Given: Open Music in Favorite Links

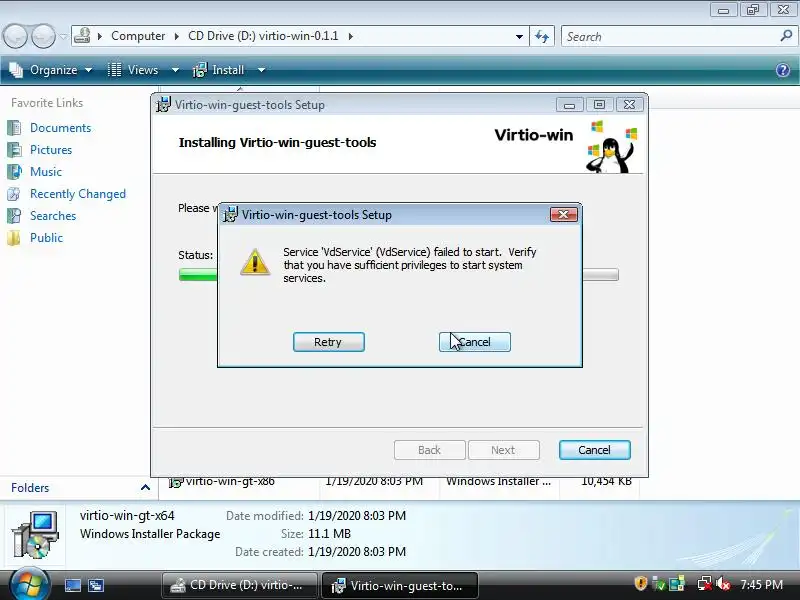Looking at the screenshot, I should click(46, 171).
